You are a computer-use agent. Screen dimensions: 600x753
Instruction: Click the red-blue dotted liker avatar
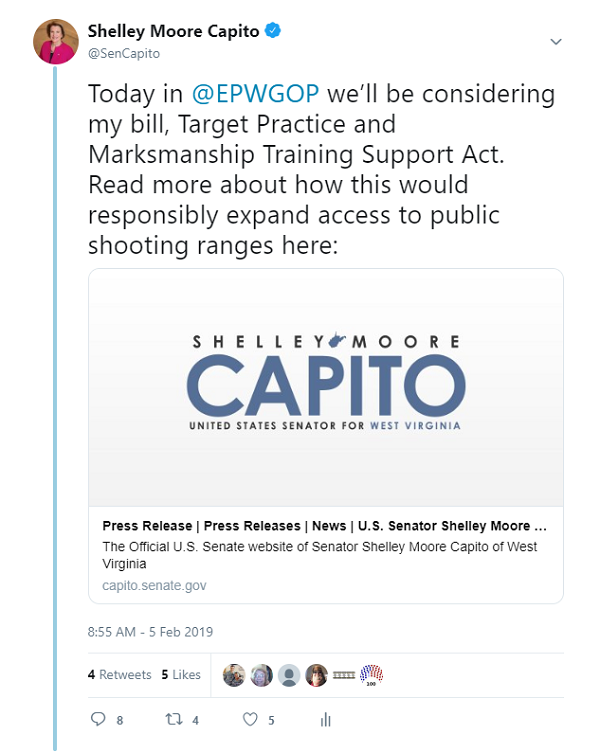(371, 675)
